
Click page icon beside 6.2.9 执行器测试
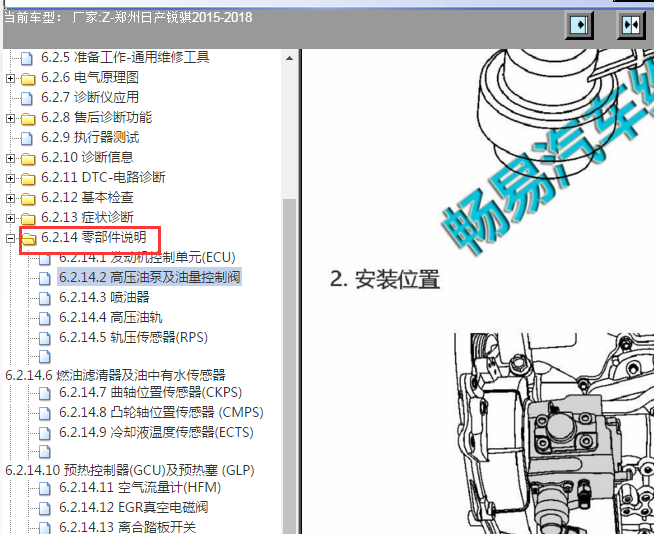click(x=27, y=139)
